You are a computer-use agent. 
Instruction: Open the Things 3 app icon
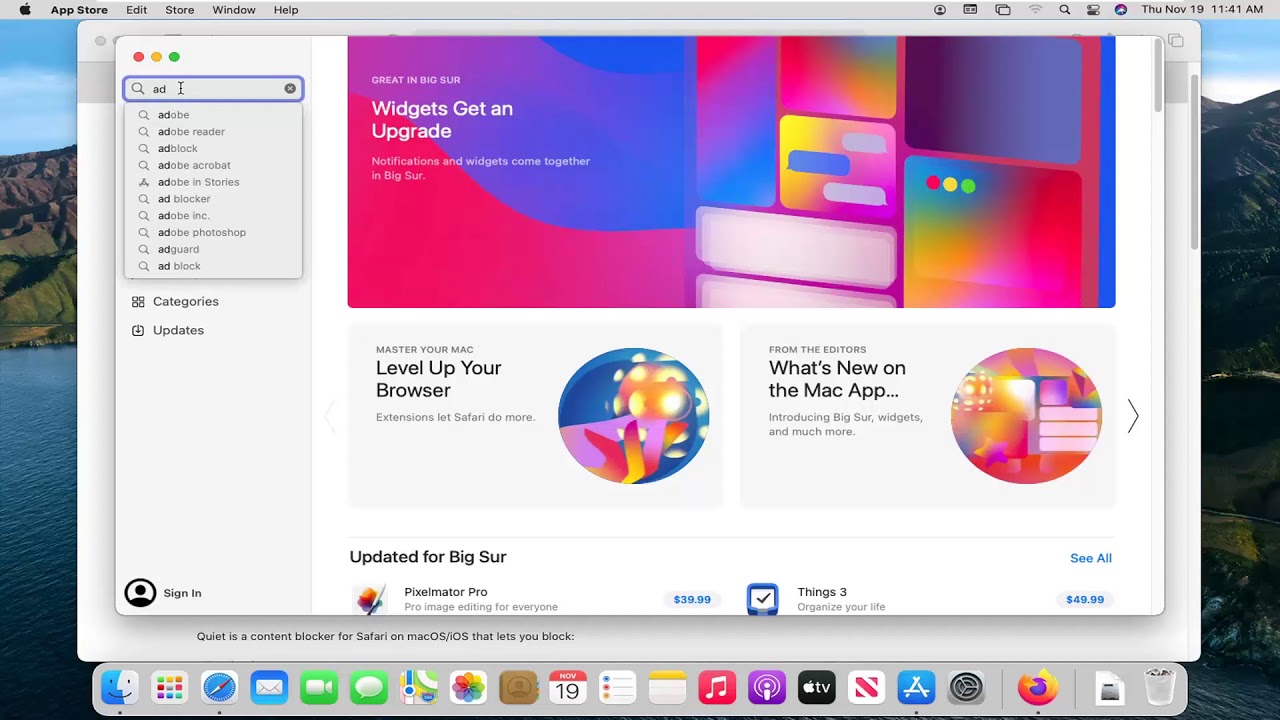coord(763,599)
